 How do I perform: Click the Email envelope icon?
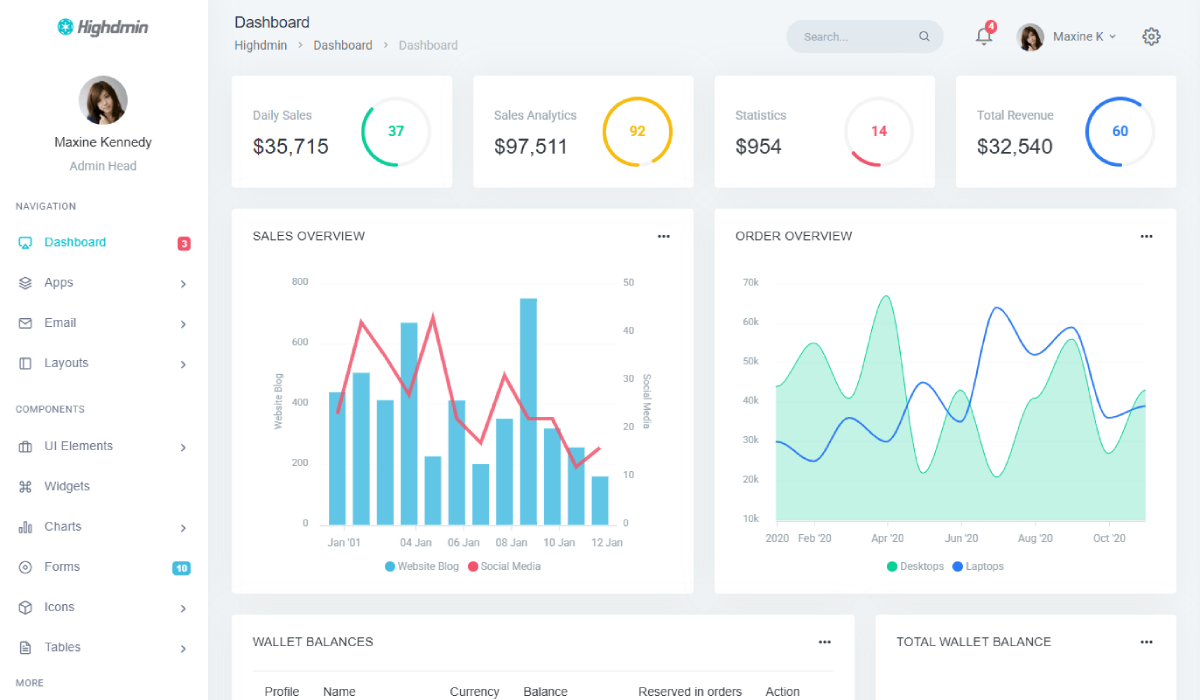tap(26, 323)
